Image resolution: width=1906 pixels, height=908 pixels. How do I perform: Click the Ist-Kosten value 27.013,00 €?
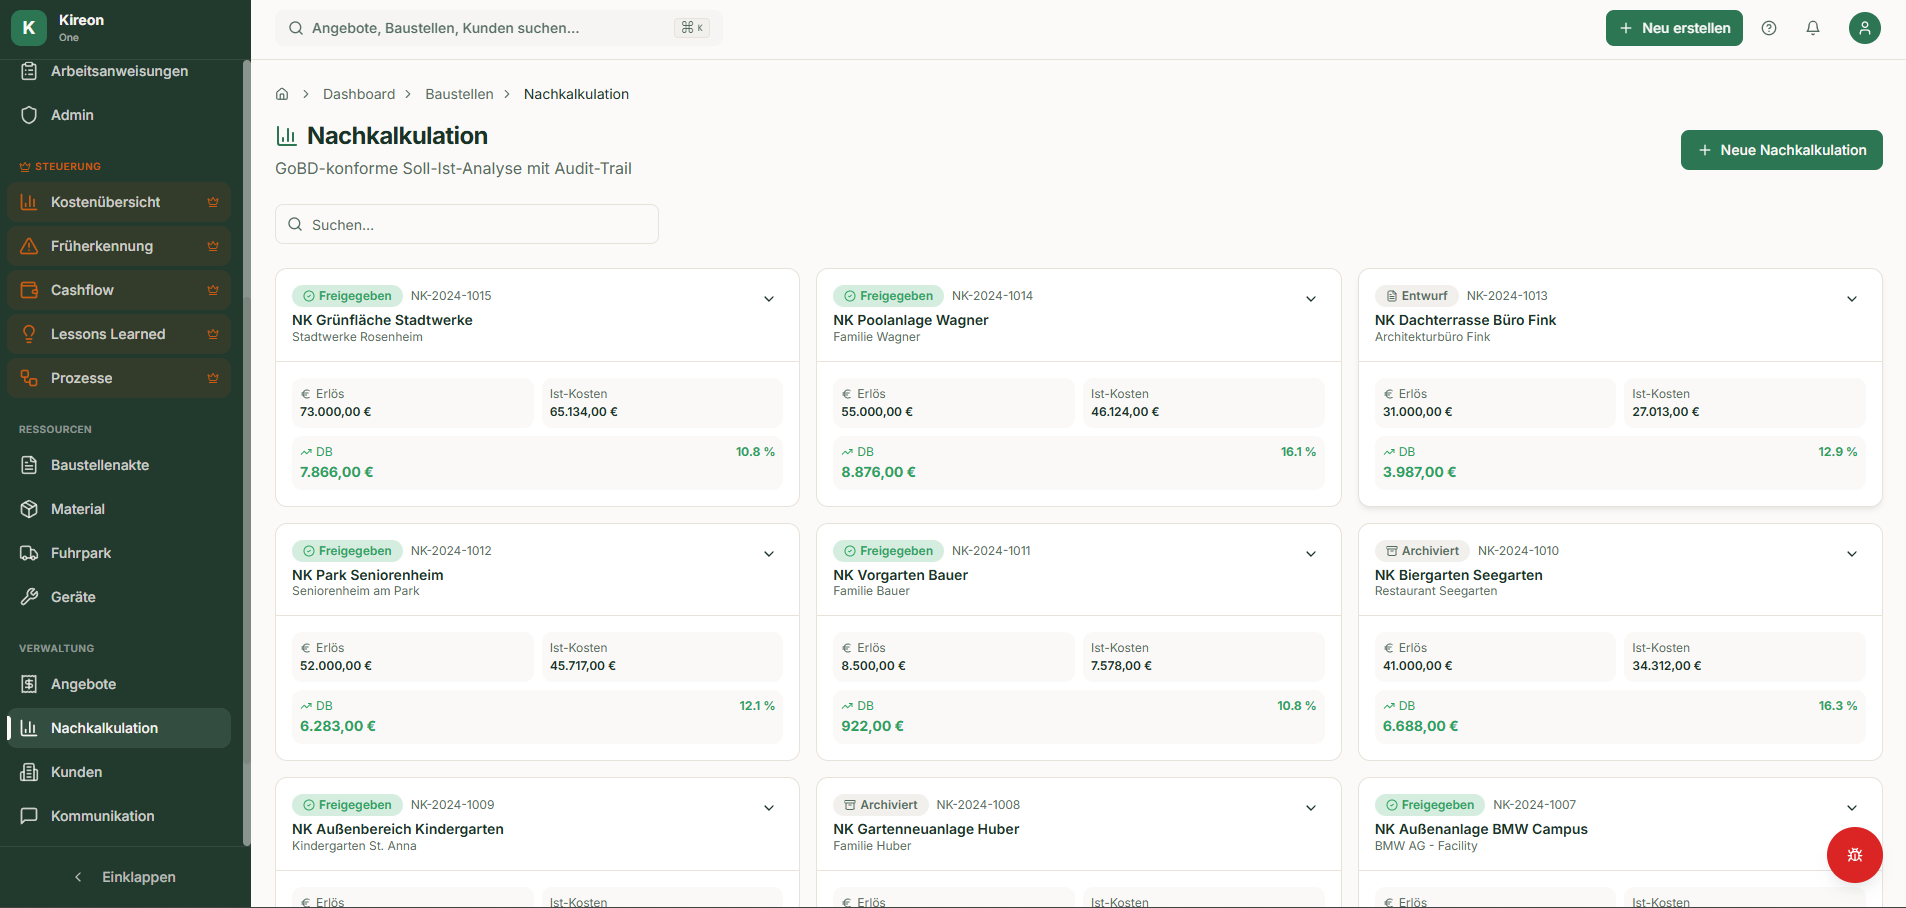pos(1665,412)
